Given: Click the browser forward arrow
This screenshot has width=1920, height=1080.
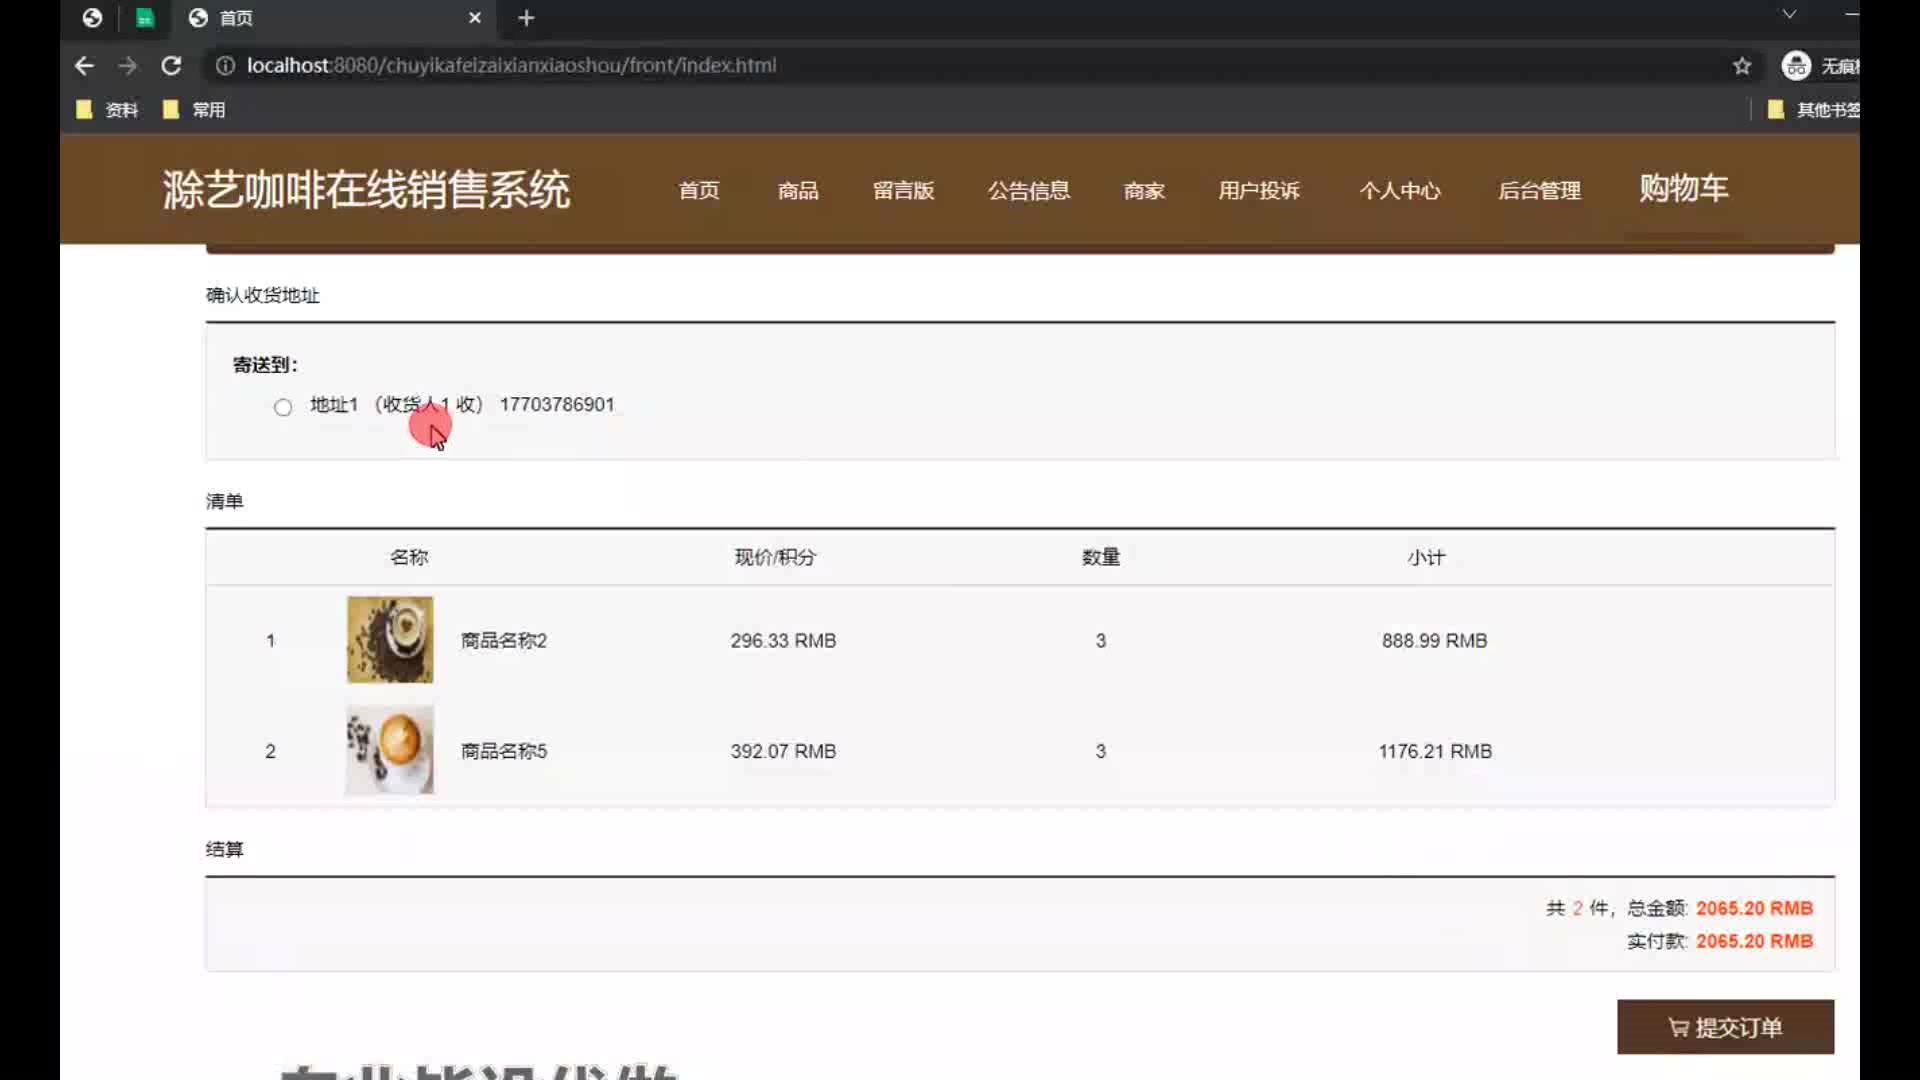Looking at the screenshot, I should coord(127,66).
